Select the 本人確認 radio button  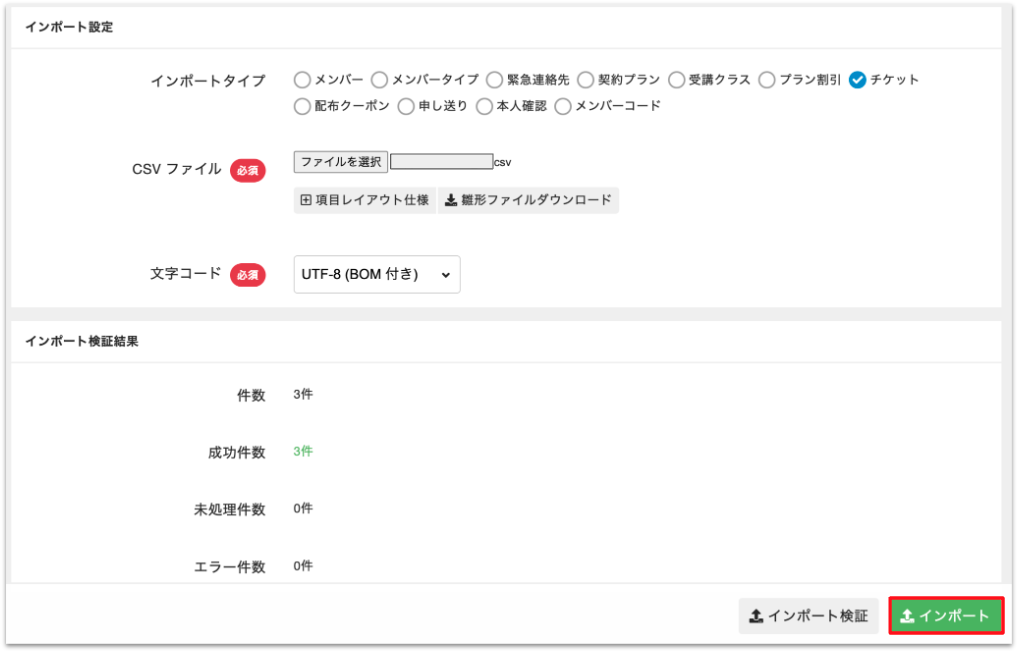pos(485,106)
